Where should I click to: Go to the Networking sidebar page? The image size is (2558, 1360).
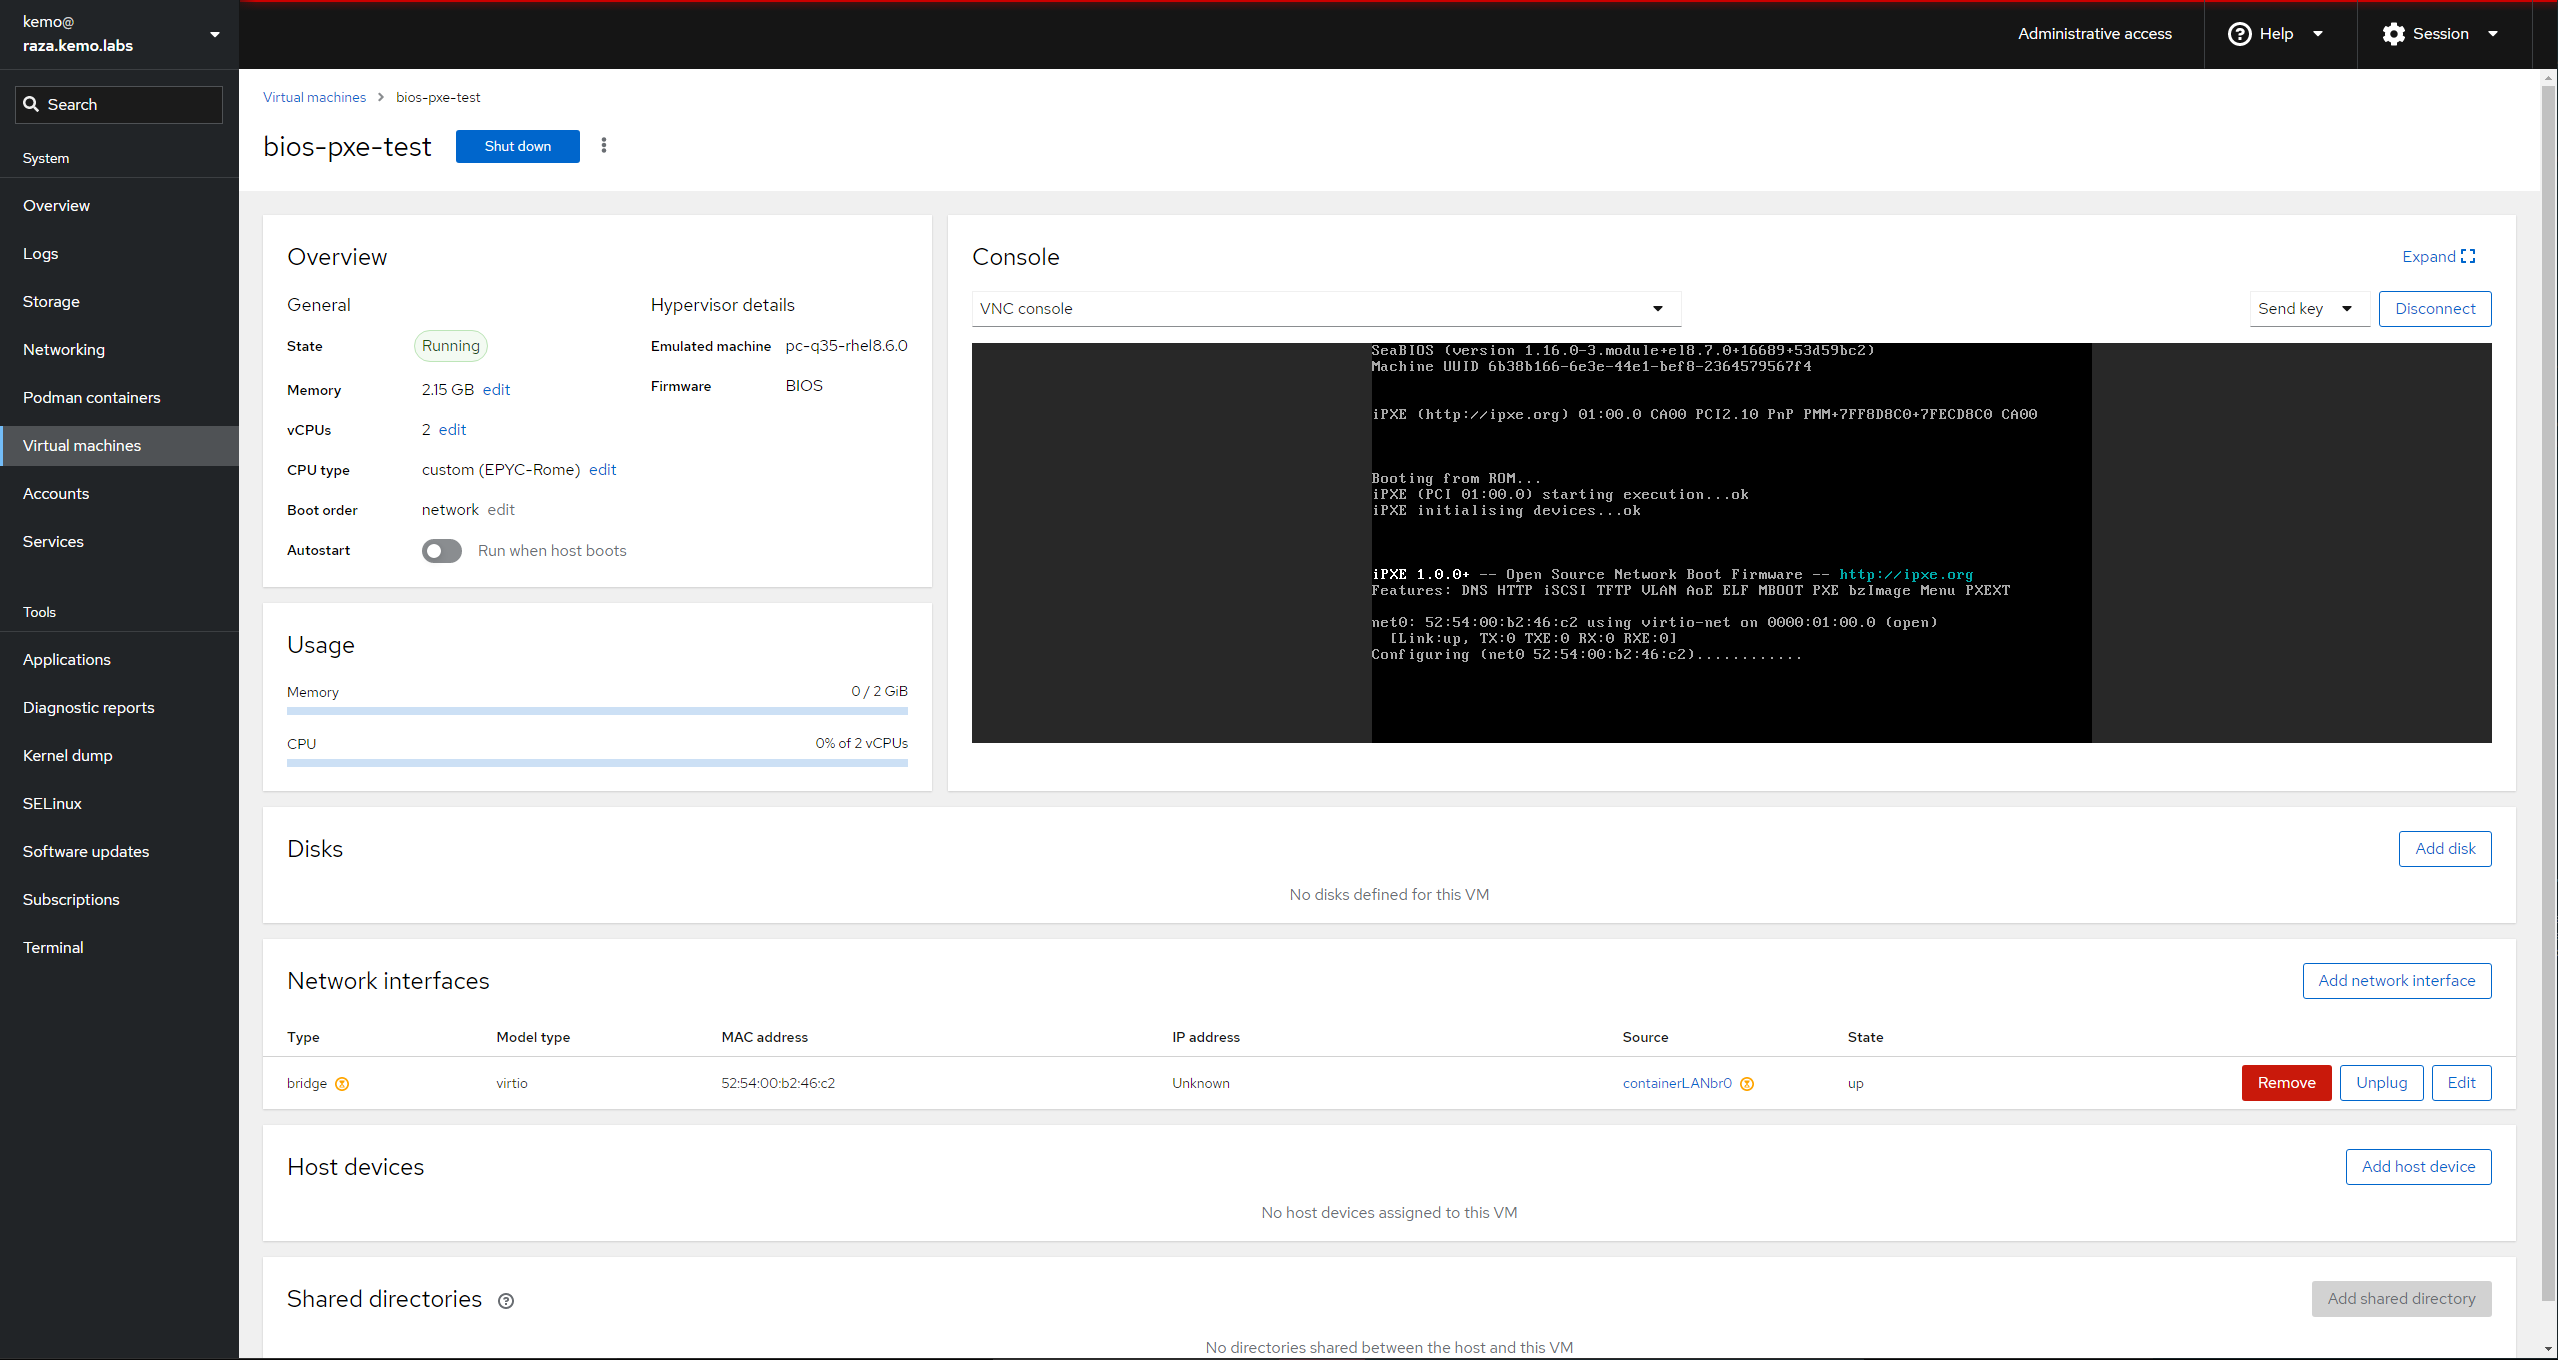[64, 350]
